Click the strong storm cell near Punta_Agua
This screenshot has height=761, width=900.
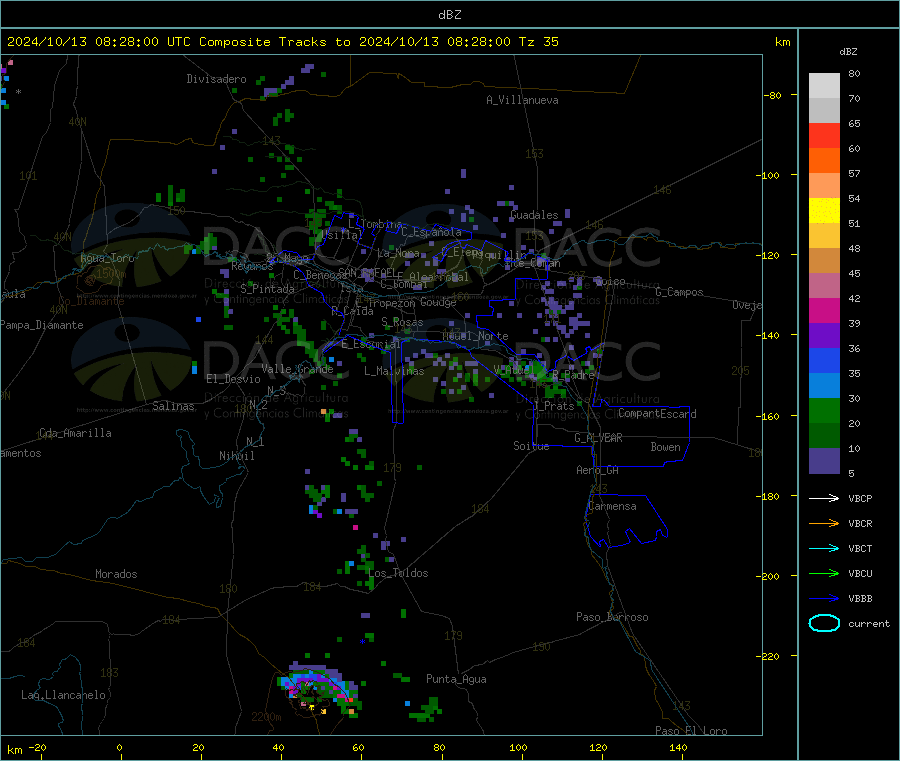point(319,690)
